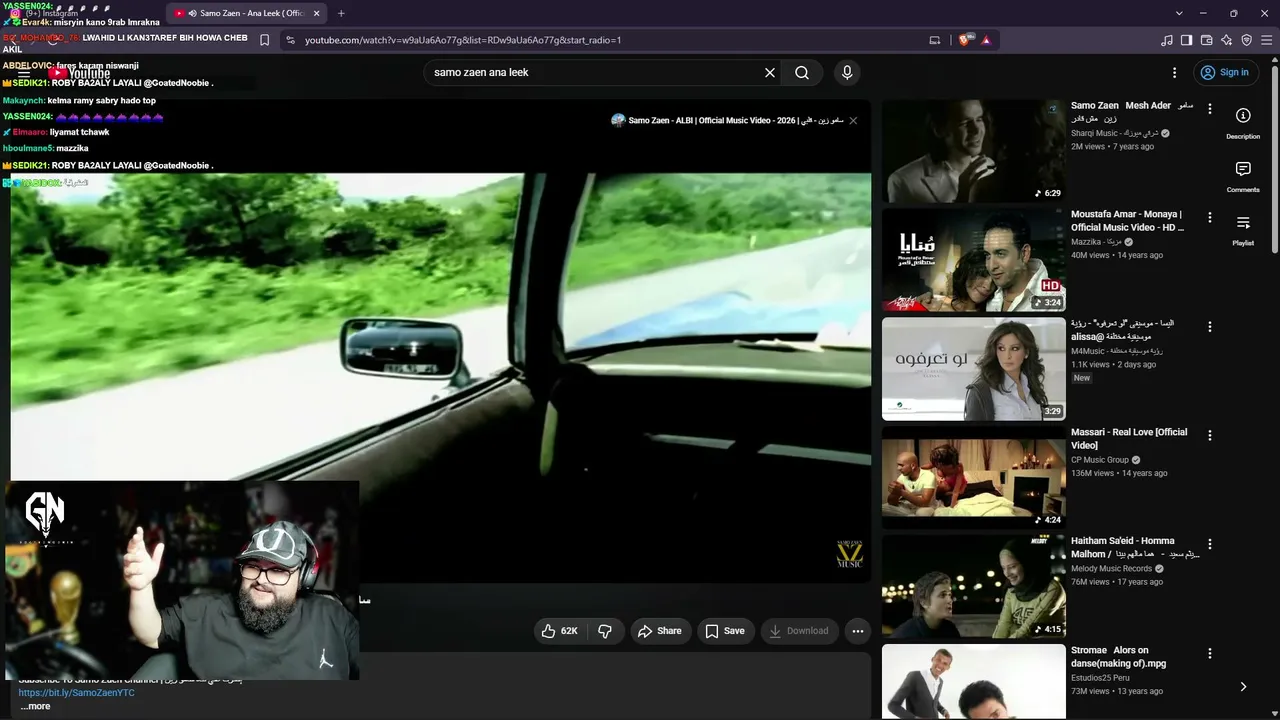Viewport: 1280px width, 720px height.
Task: Click the Sign in button
Action: pyautogui.click(x=1225, y=72)
